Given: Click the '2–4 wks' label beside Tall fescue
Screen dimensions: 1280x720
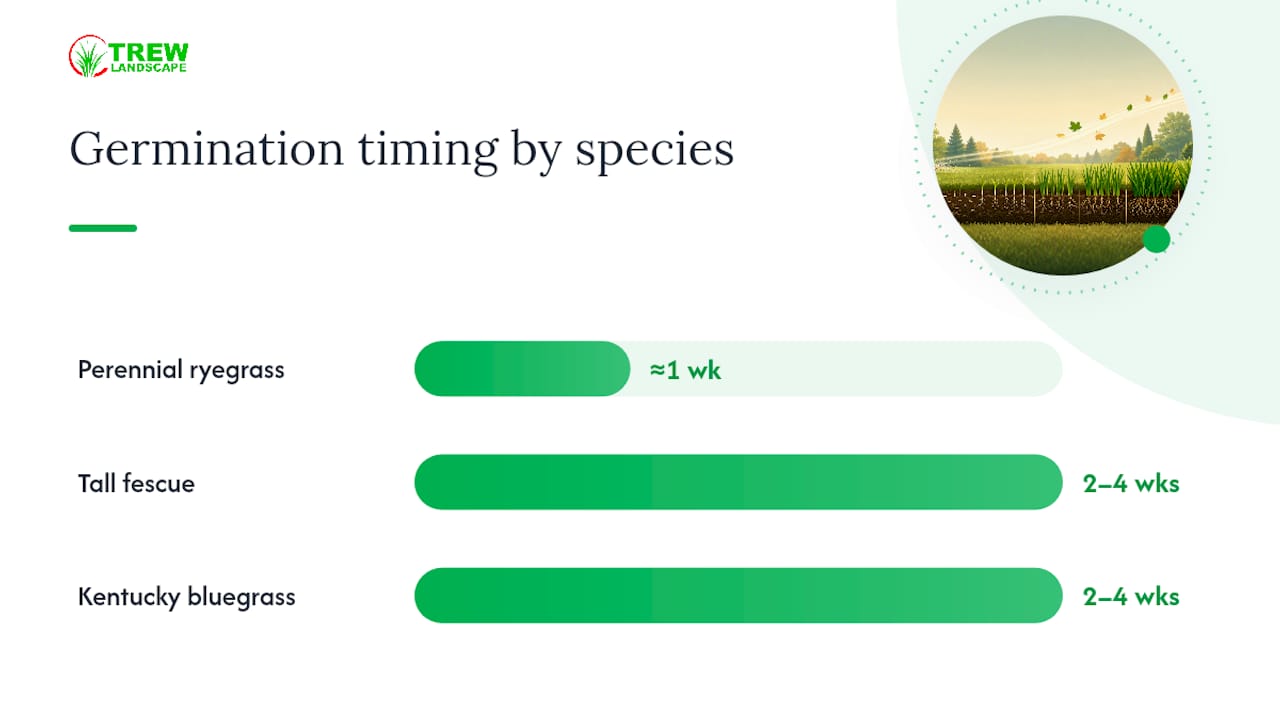Looking at the screenshot, I should coord(1131,484).
